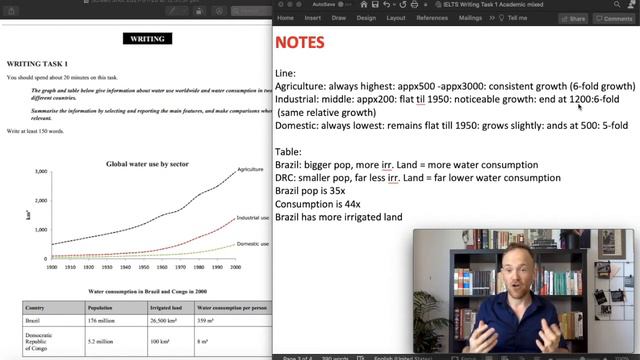Click 'Brazil pop is 35x' text

310,191
